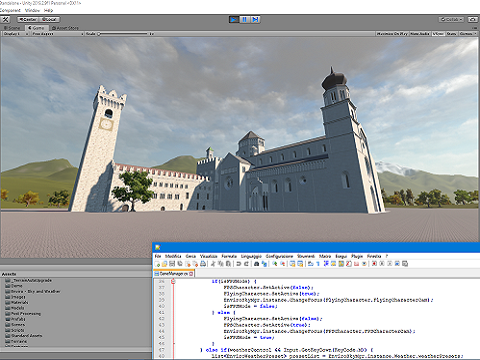Open Unity's Help menu

click(48, 10)
